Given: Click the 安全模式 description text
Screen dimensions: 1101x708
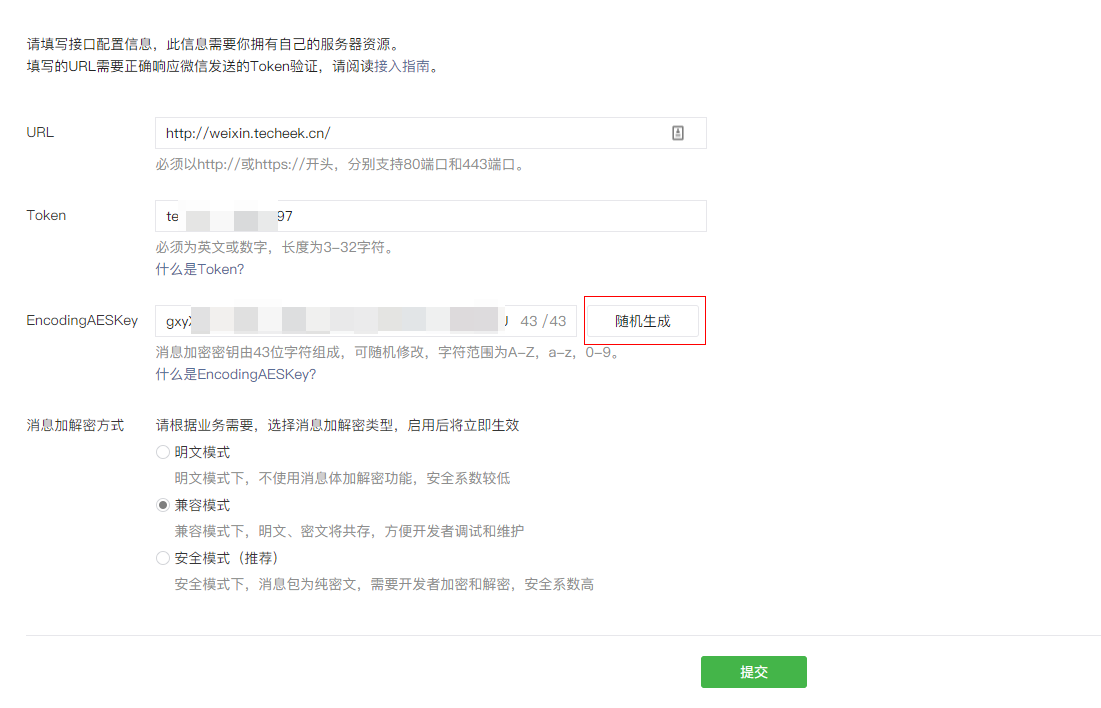Looking at the screenshot, I should click(x=384, y=584).
